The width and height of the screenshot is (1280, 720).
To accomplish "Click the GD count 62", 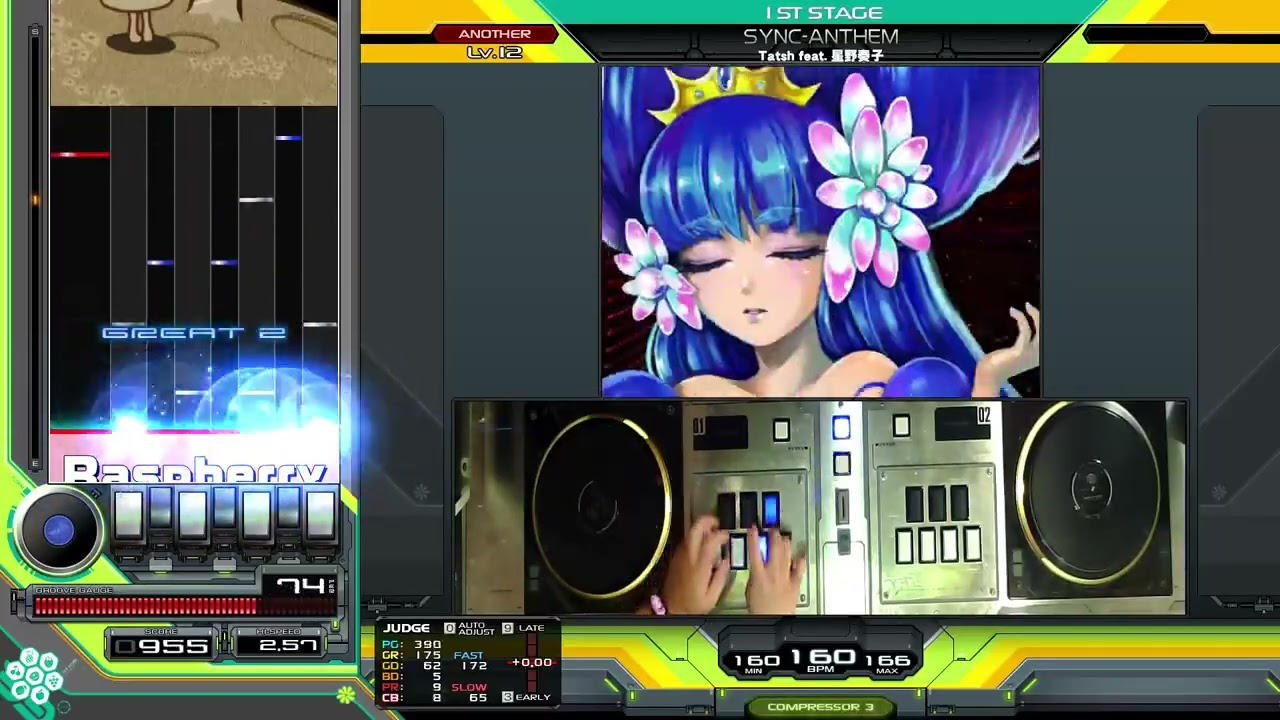I will 432,666.
